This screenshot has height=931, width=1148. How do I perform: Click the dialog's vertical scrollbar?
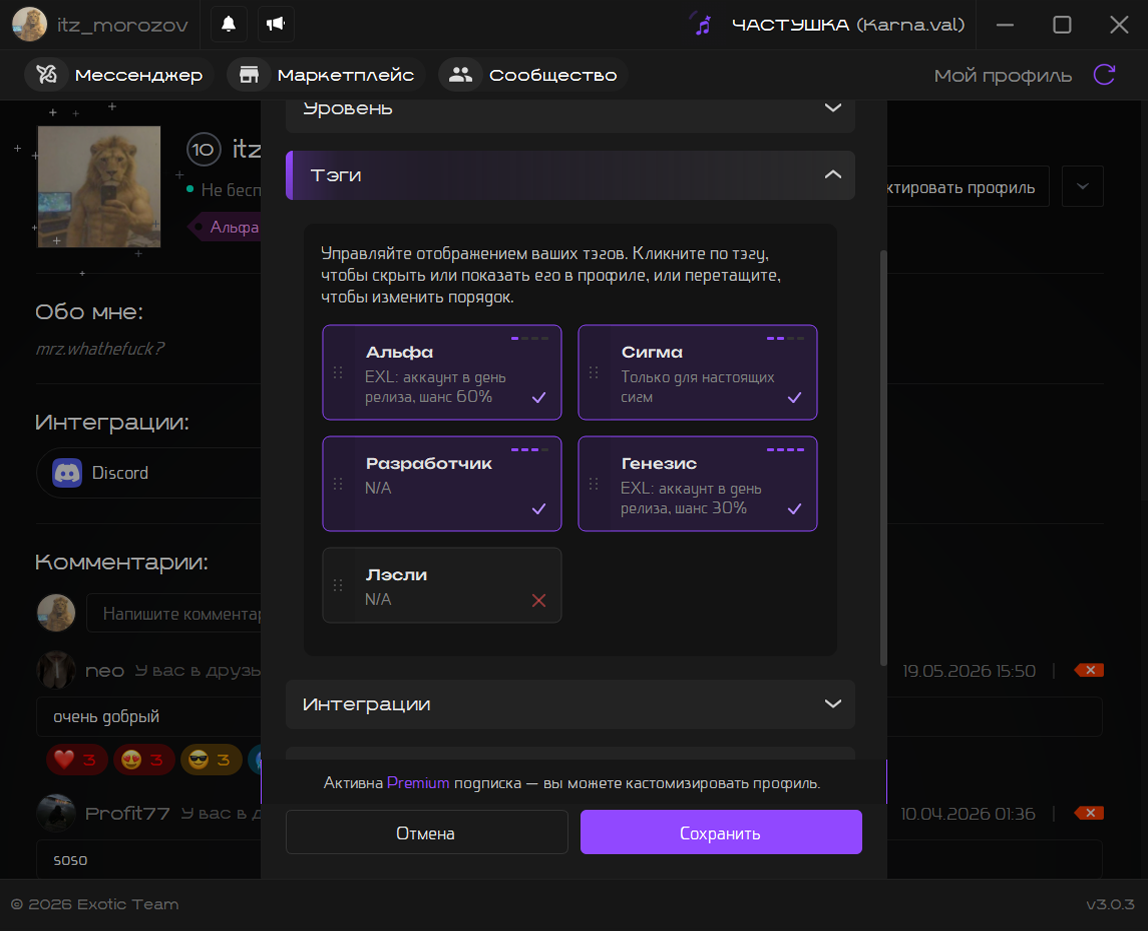point(884,457)
